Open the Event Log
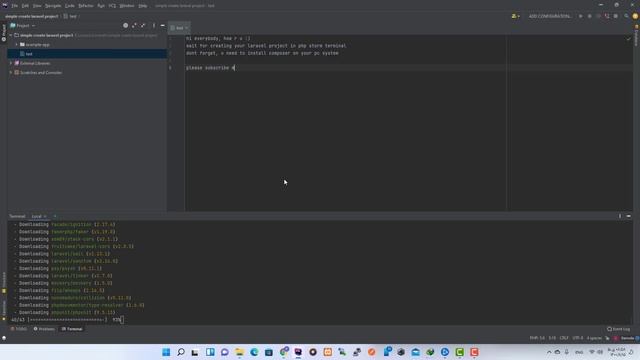 [619, 329]
